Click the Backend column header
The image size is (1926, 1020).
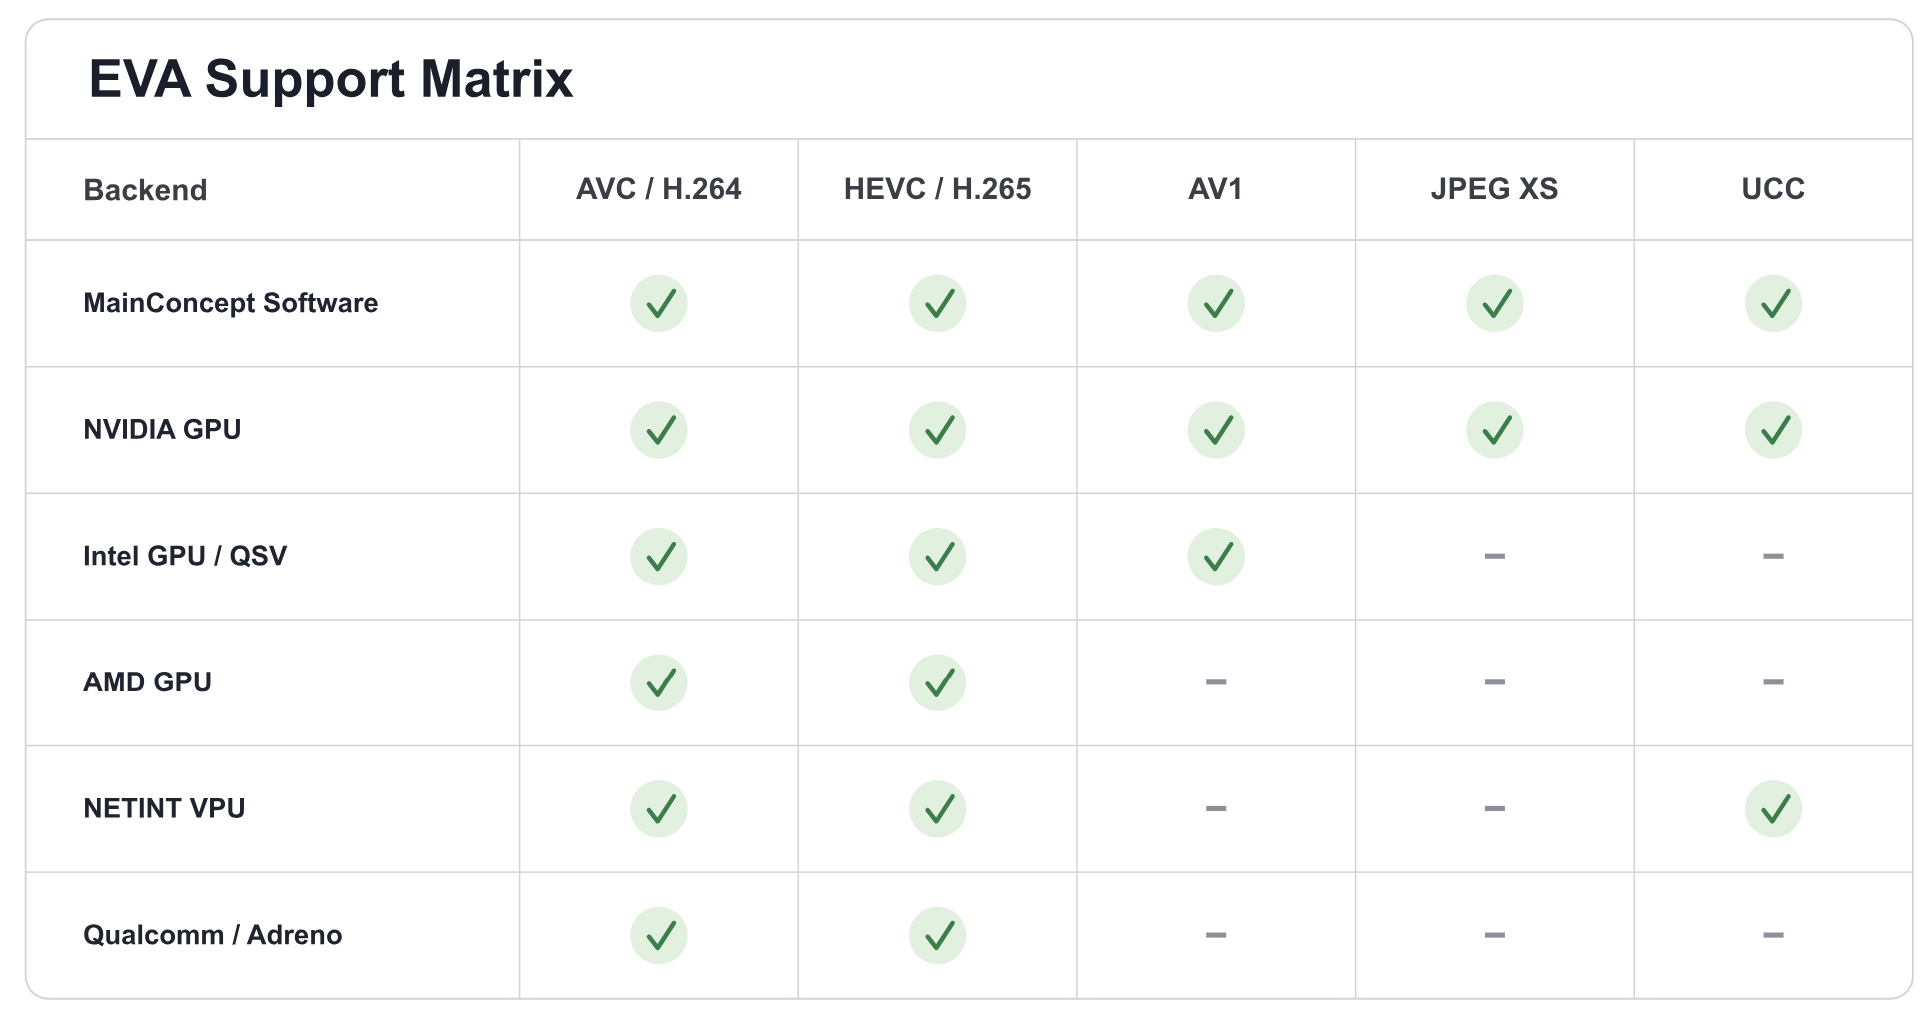pyautogui.click(x=145, y=190)
